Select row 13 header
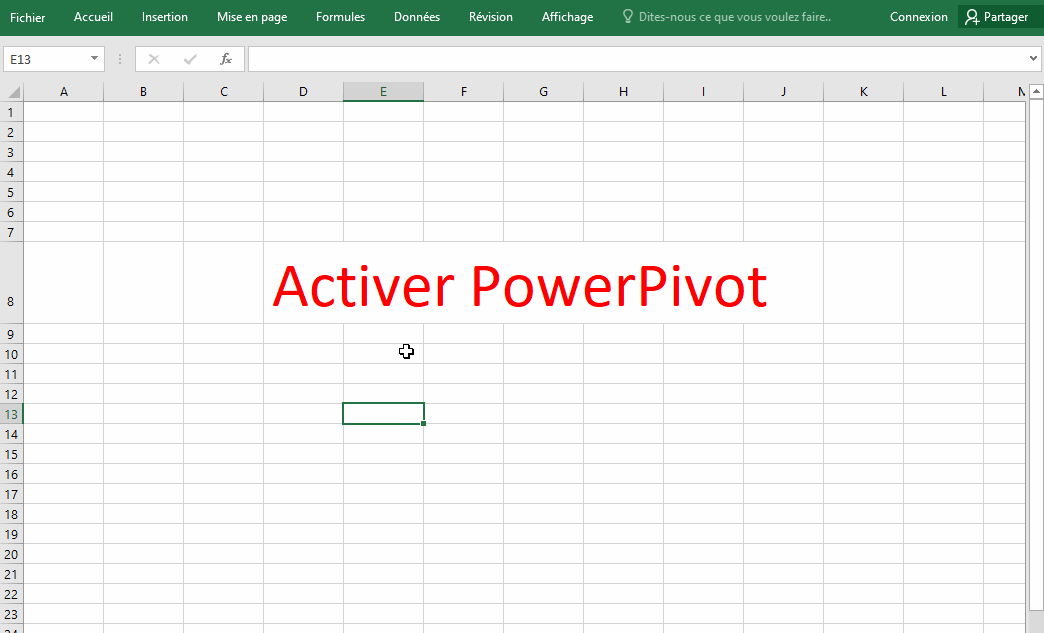The height and width of the screenshot is (633, 1044). pyautogui.click(x=11, y=414)
